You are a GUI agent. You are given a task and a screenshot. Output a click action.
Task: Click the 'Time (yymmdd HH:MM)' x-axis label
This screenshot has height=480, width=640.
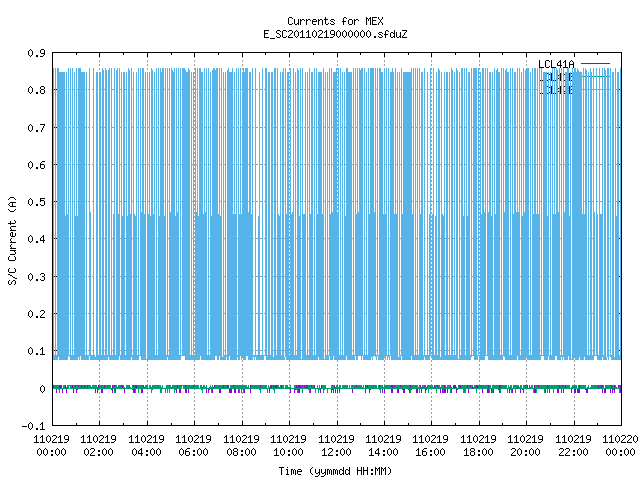click(x=335, y=471)
